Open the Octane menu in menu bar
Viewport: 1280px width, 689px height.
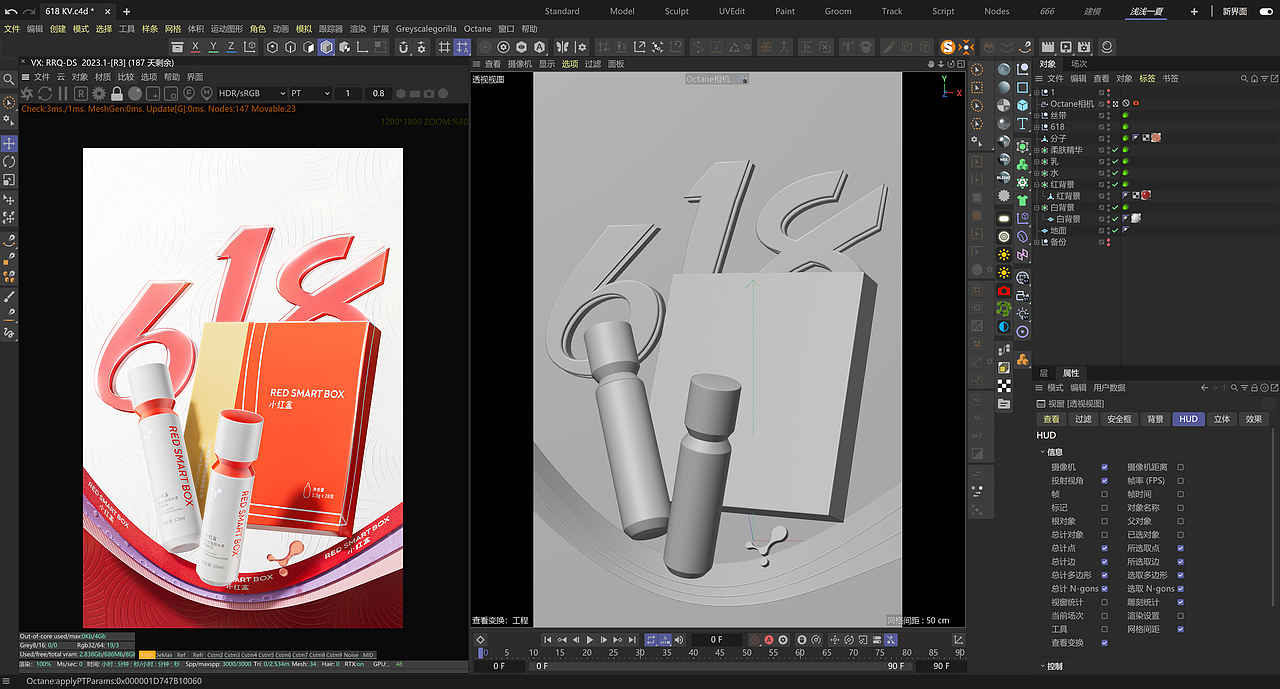coord(477,29)
